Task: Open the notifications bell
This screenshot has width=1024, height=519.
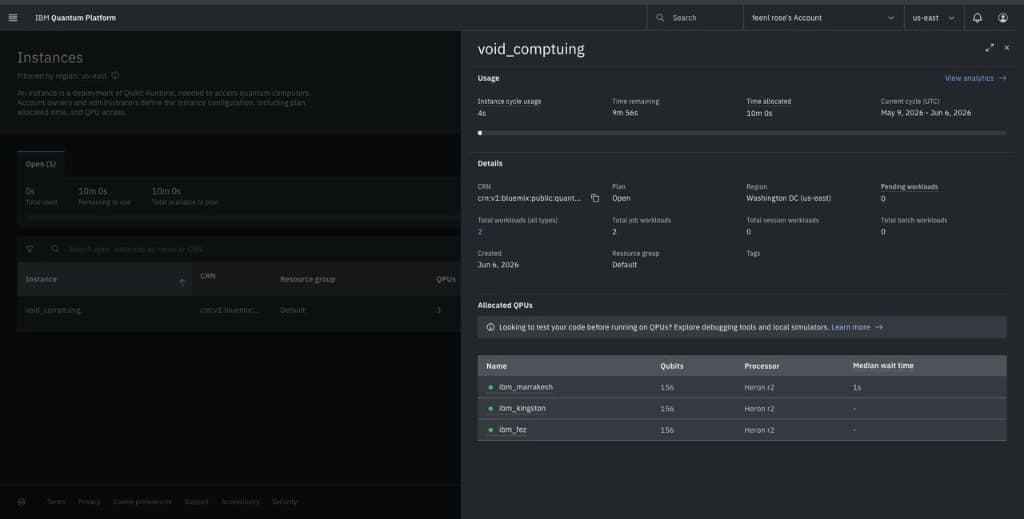Action: coord(977,18)
